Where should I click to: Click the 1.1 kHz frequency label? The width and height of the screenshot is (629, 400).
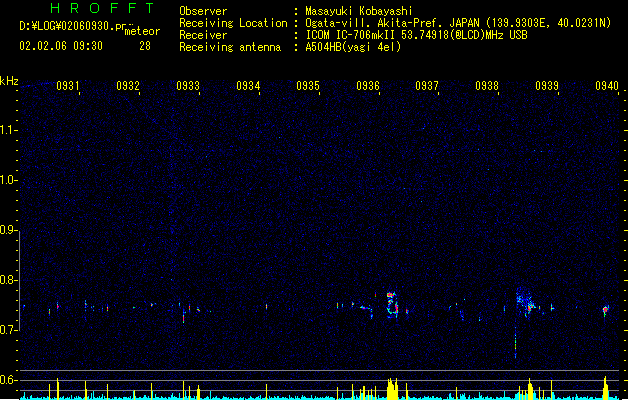[8, 130]
